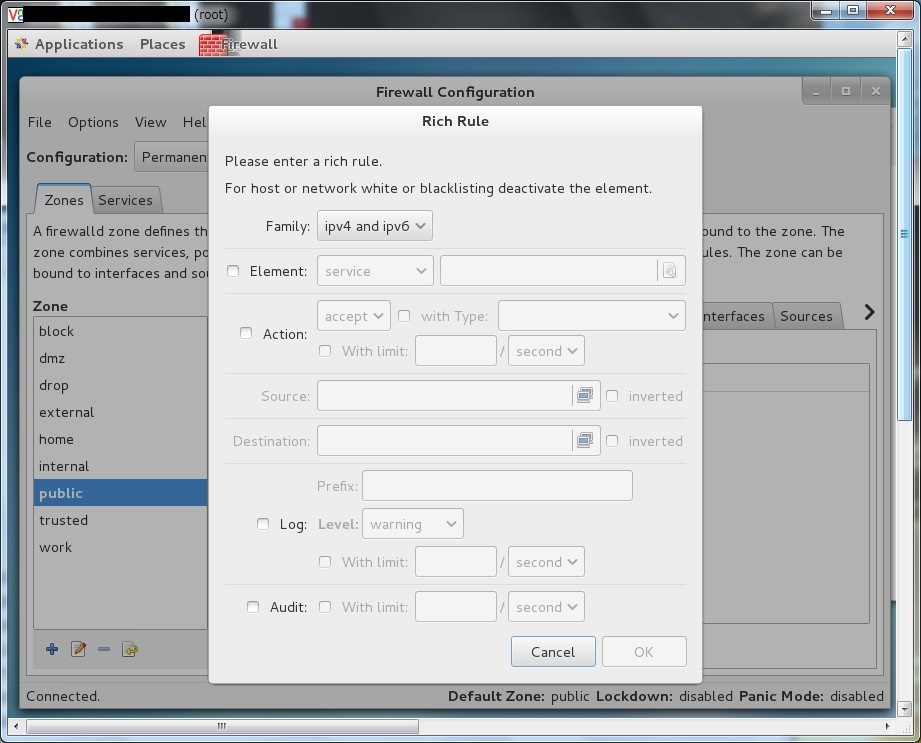Viewport: 921px width, 743px height.
Task: Tick the 'with Type' checkbox
Action: tap(404, 316)
